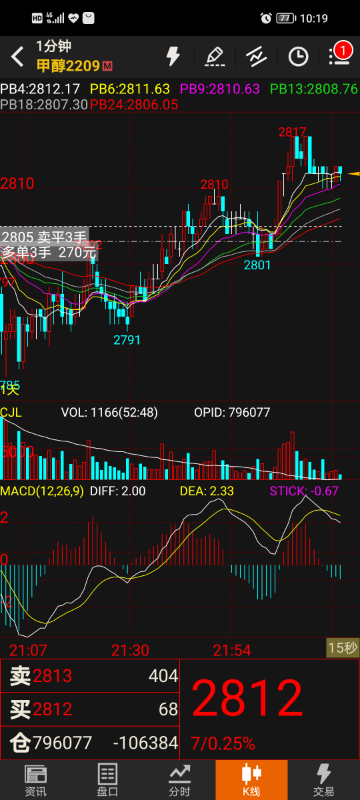Switch to the 盘口 order book tab
The height and width of the screenshot is (800, 360).
[108, 781]
